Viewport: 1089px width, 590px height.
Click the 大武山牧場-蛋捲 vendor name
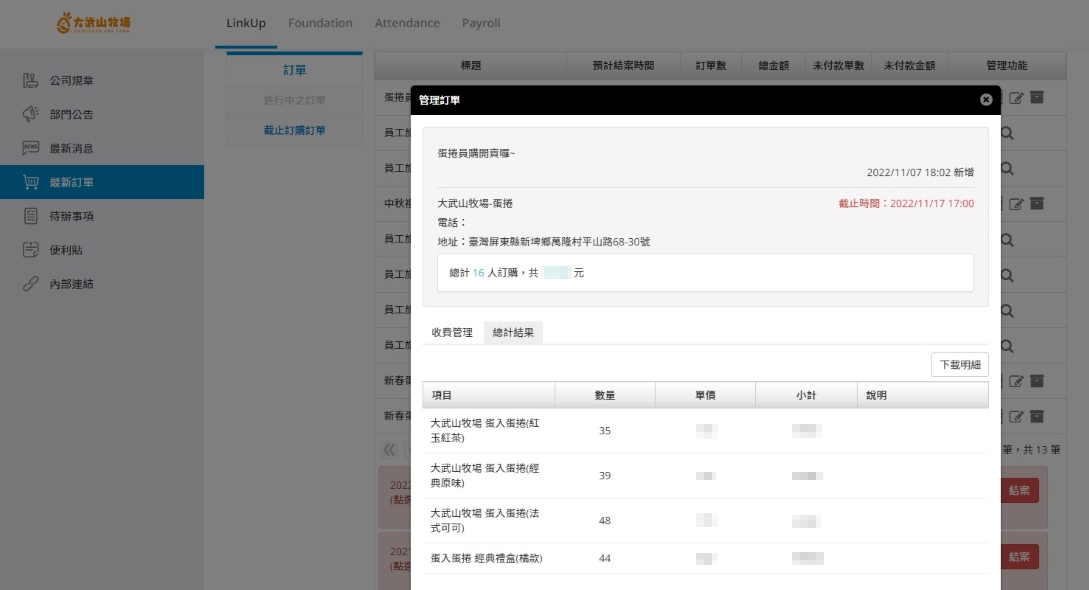click(x=475, y=203)
